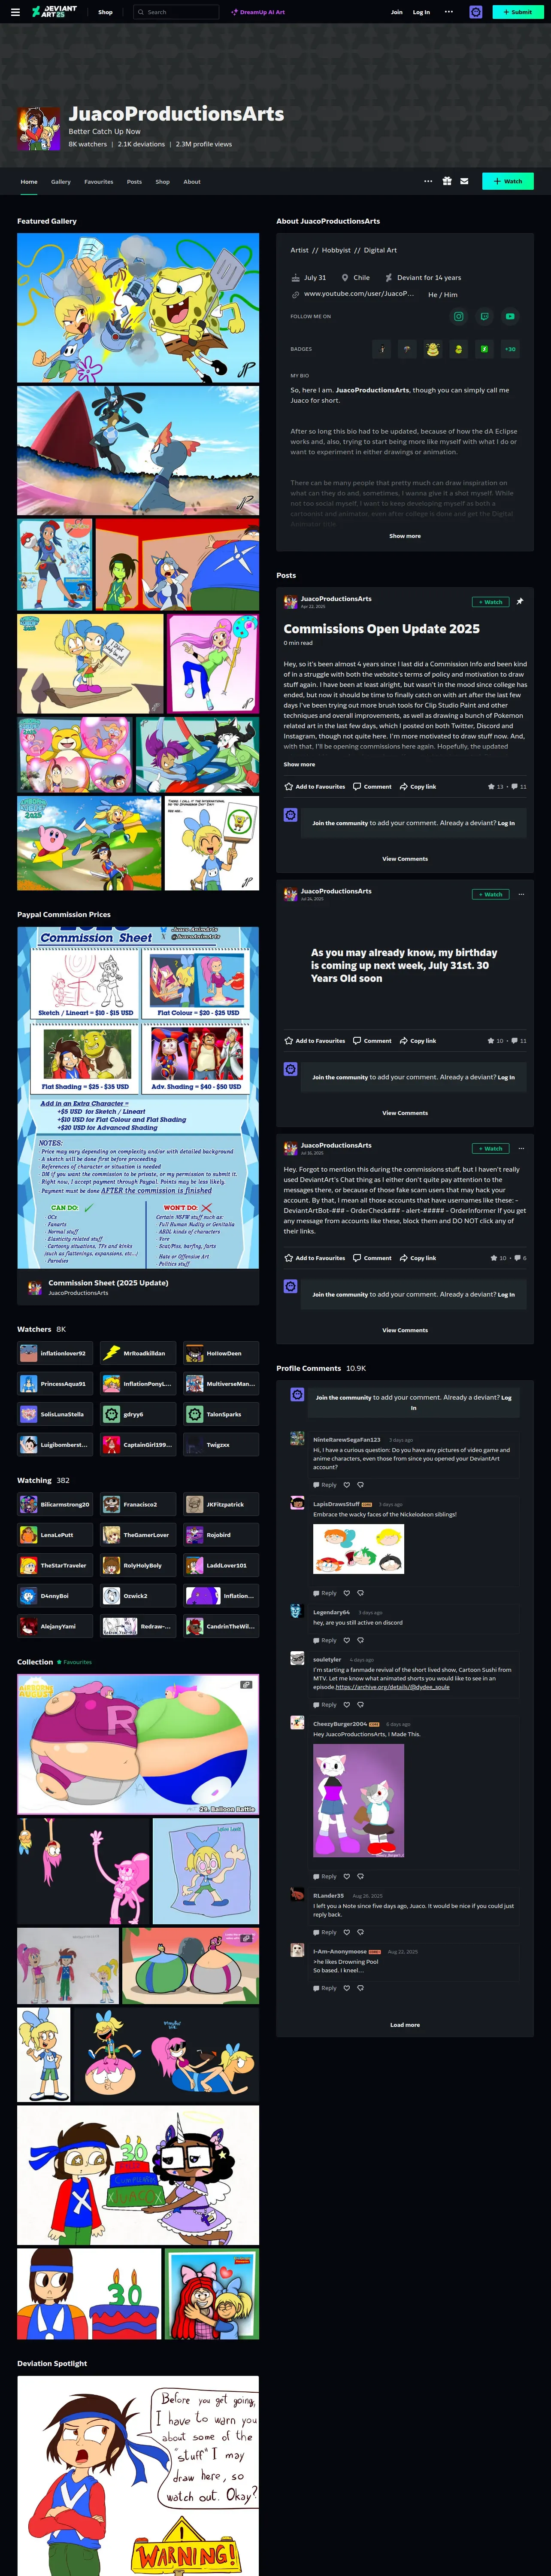This screenshot has height=2576, width=551.
Task: Open the Twitch follow icon
Action: click(x=484, y=316)
